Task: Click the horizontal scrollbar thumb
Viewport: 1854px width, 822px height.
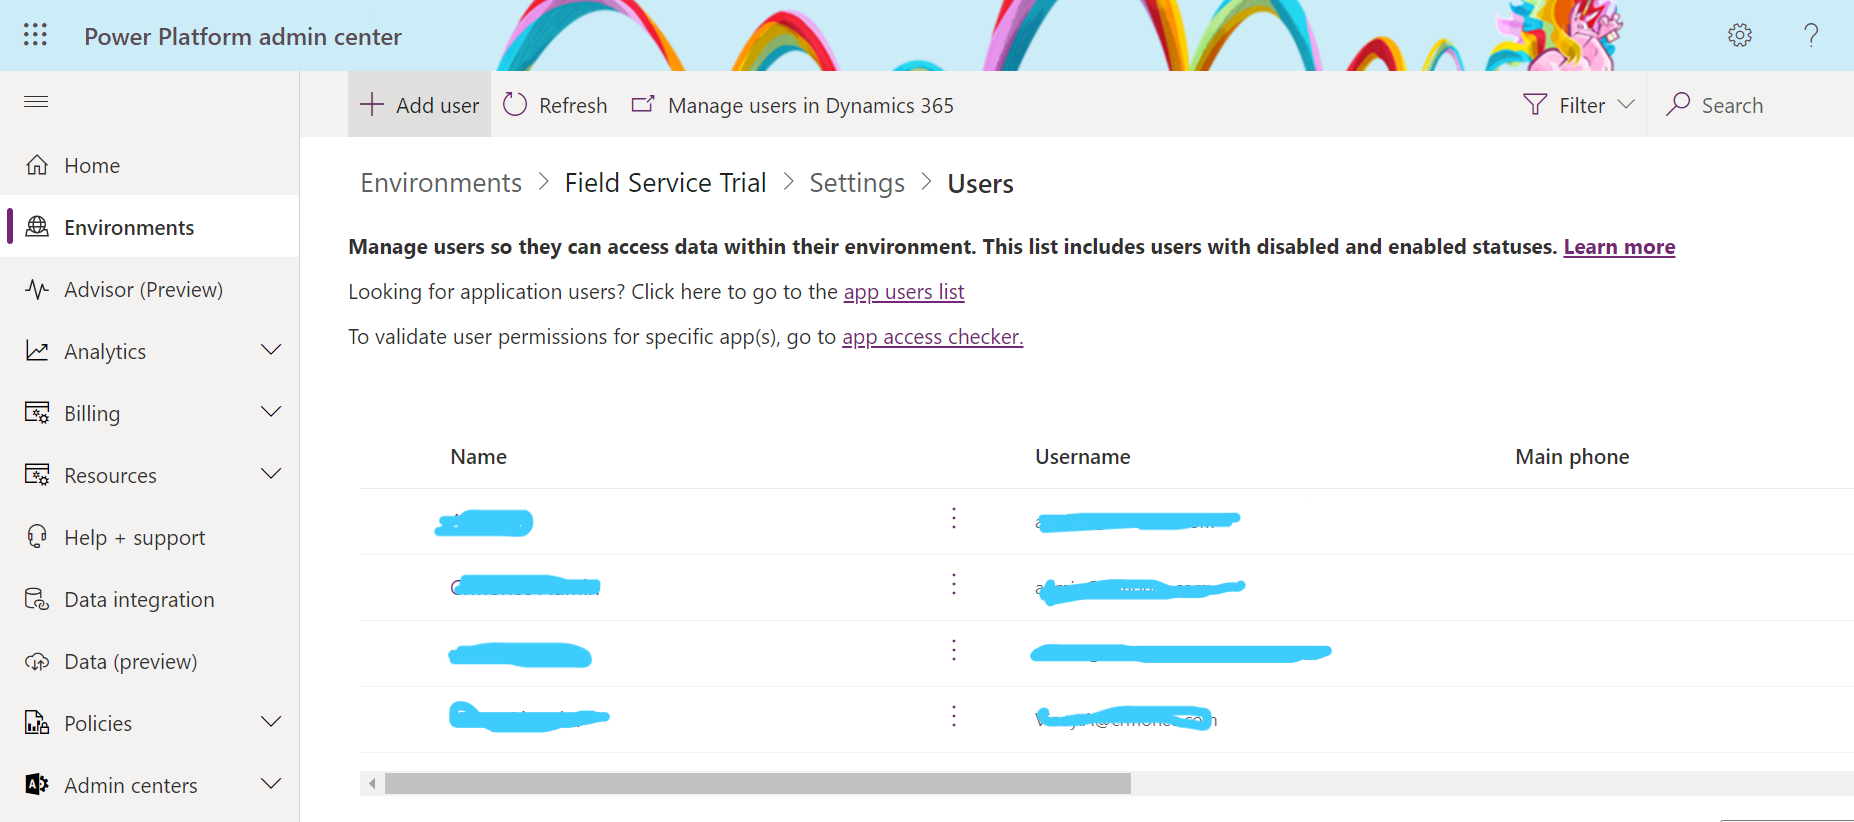Action: [x=758, y=783]
